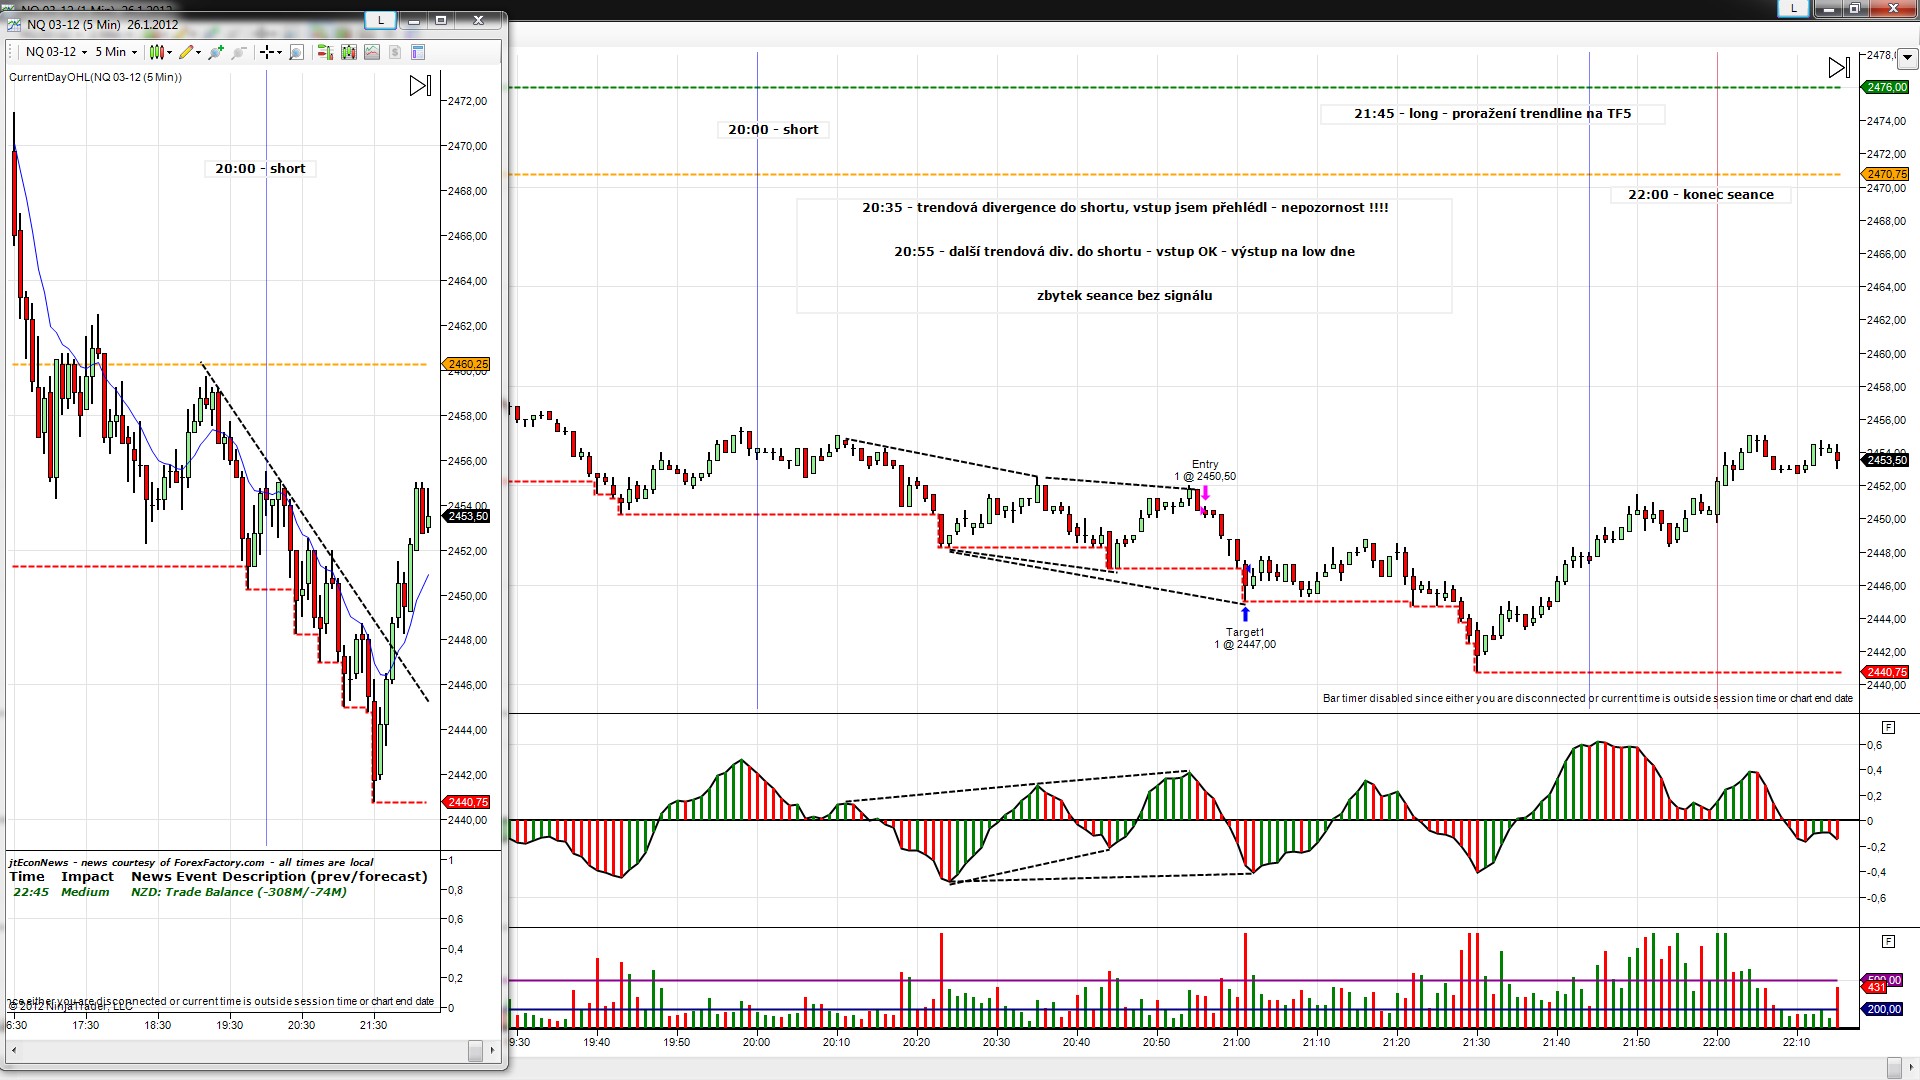Click the scroll-left arrow on small chart scrollbar

coord(15,1051)
